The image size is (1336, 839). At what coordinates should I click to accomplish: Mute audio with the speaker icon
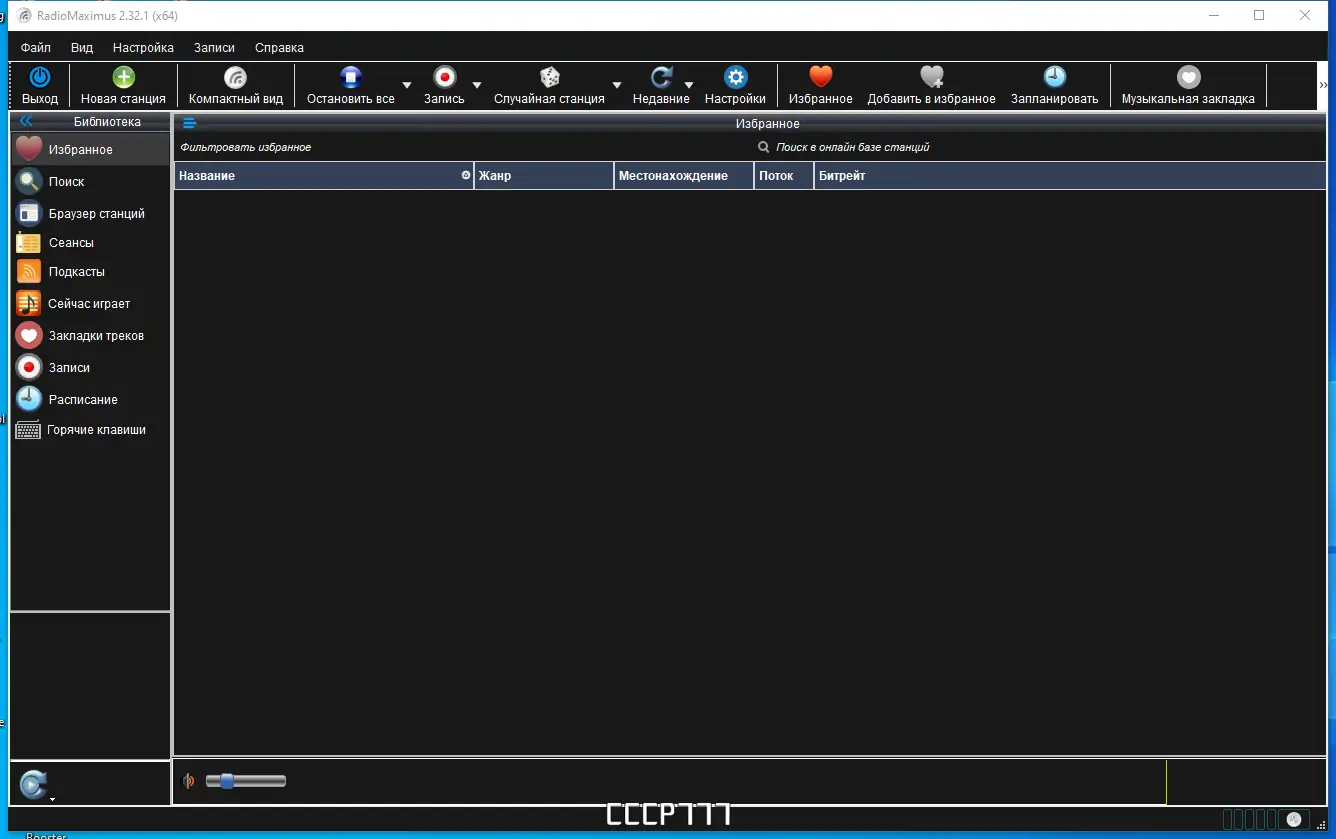coord(188,781)
